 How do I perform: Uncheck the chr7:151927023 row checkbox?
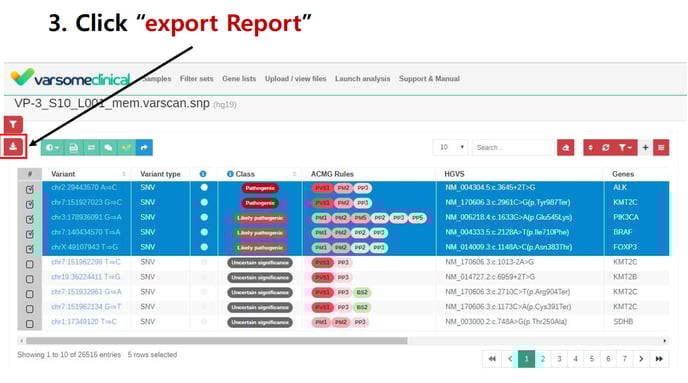tap(29, 204)
